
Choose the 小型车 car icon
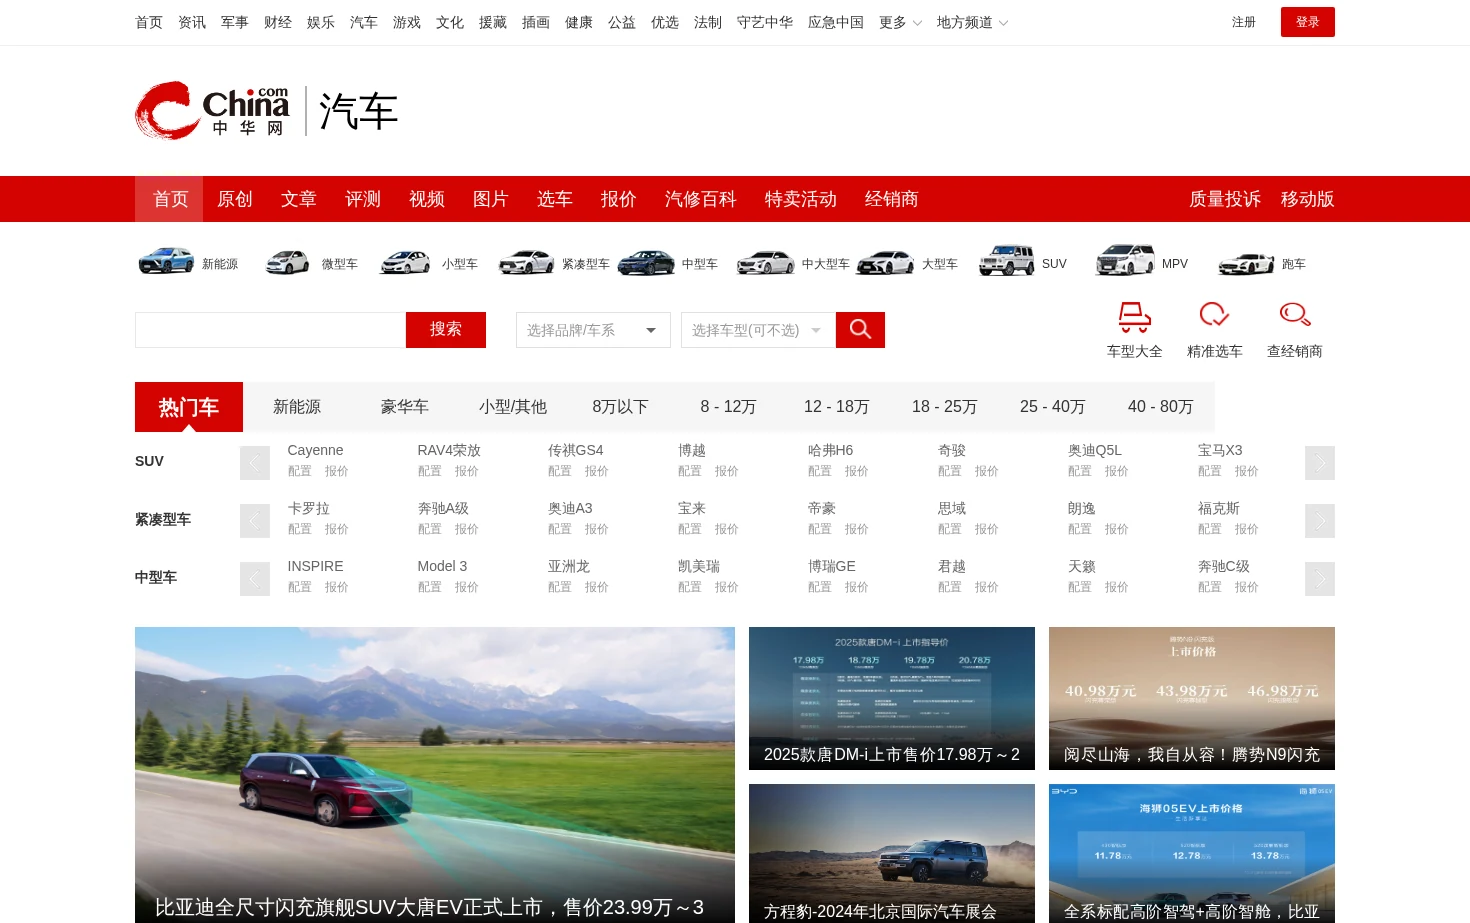click(x=406, y=262)
